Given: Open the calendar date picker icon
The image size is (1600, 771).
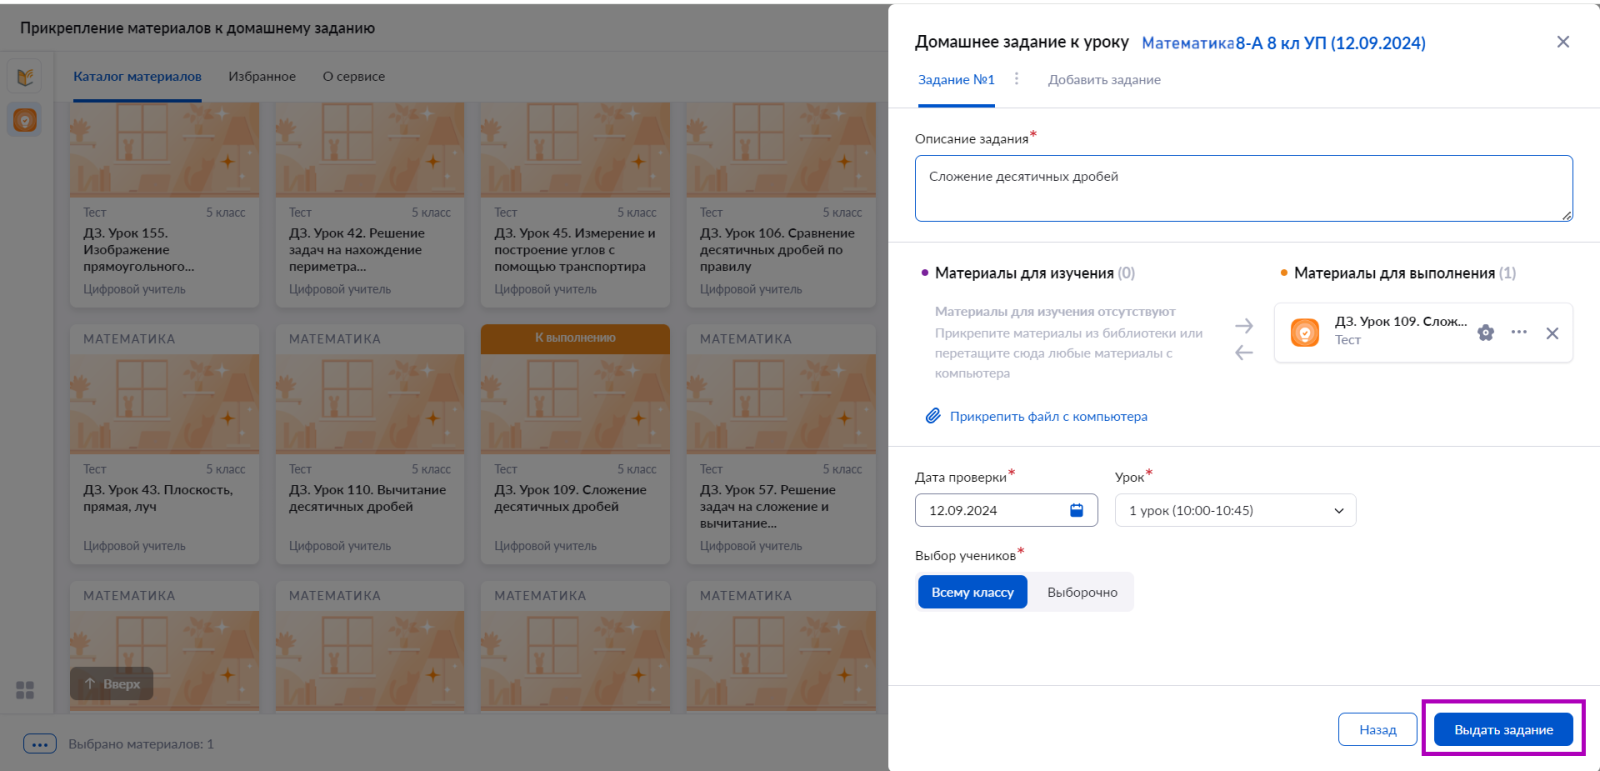Looking at the screenshot, I should click(x=1077, y=510).
